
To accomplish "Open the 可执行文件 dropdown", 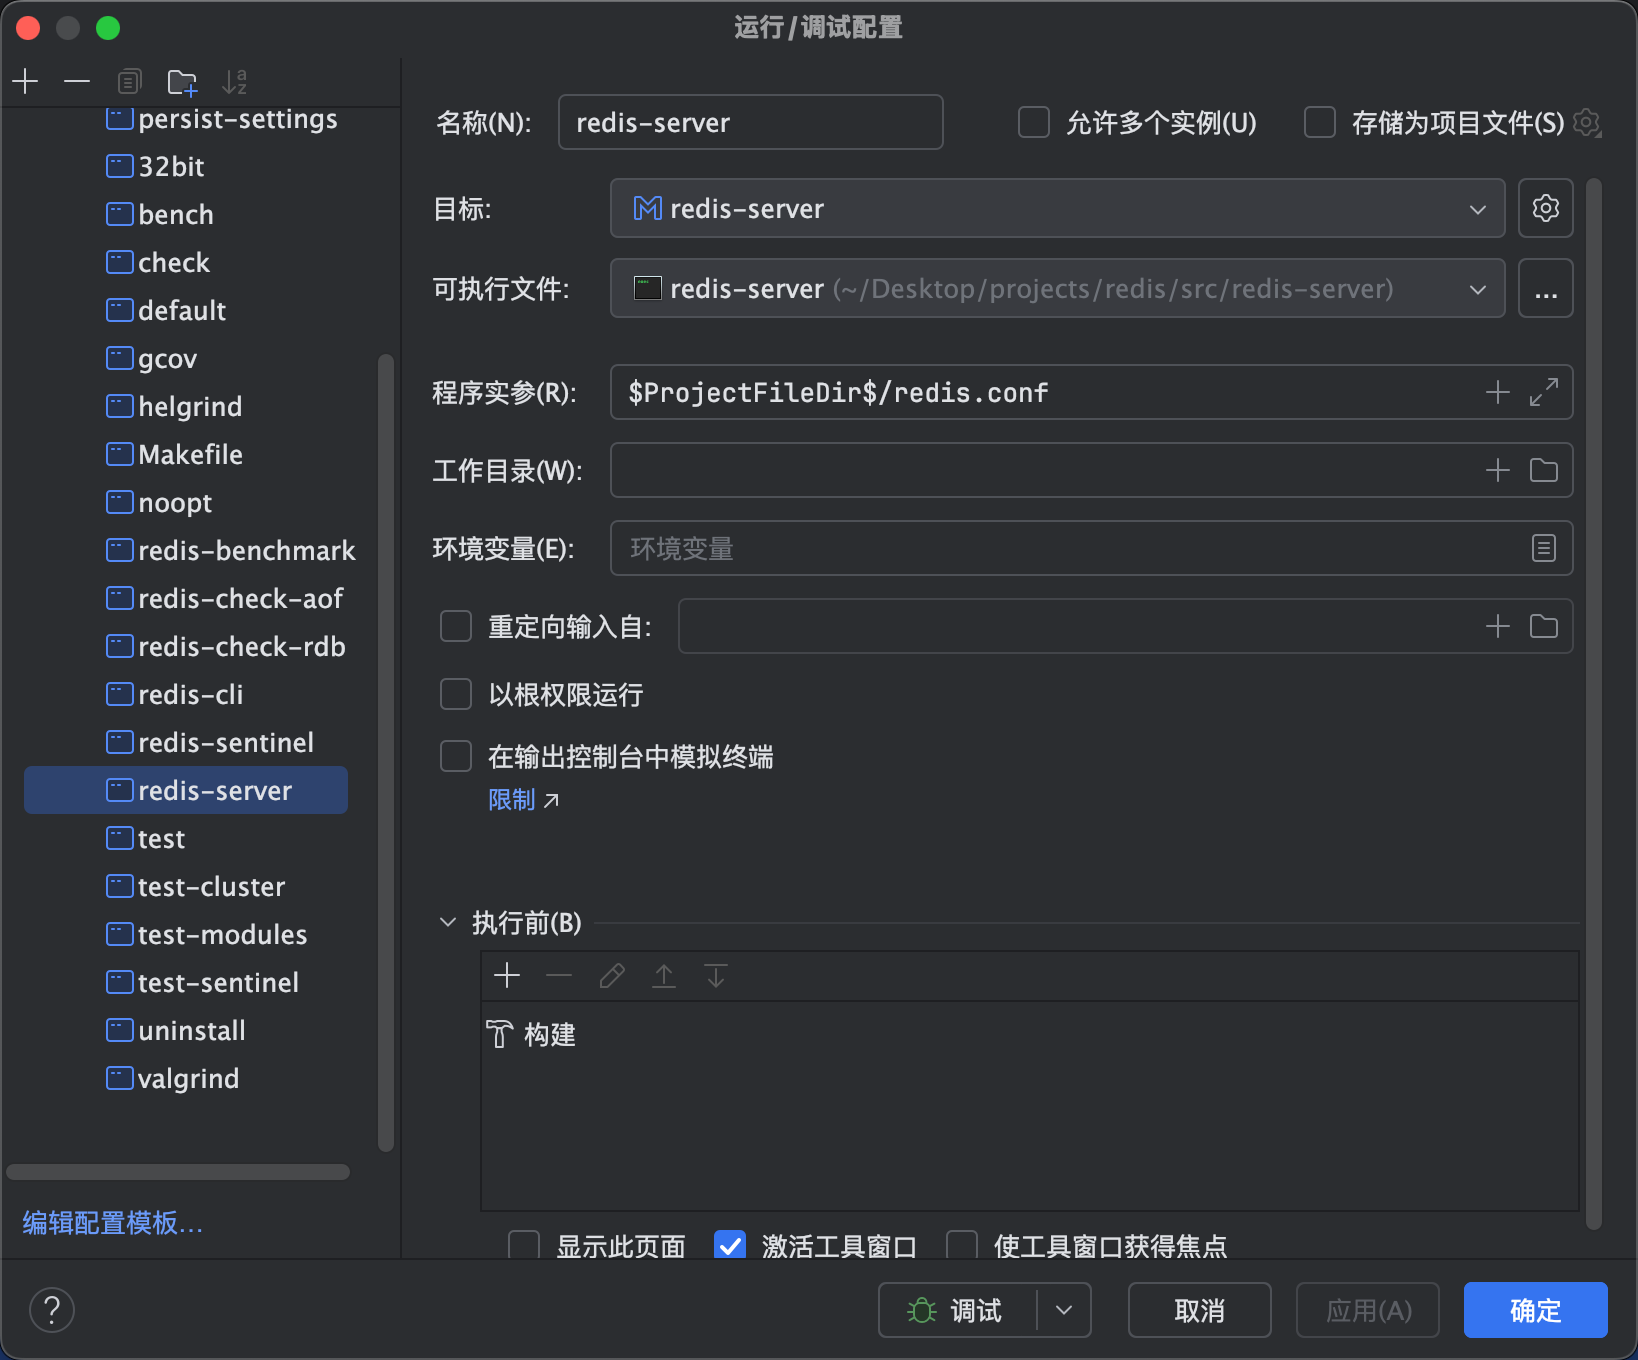I will click(1478, 289).
